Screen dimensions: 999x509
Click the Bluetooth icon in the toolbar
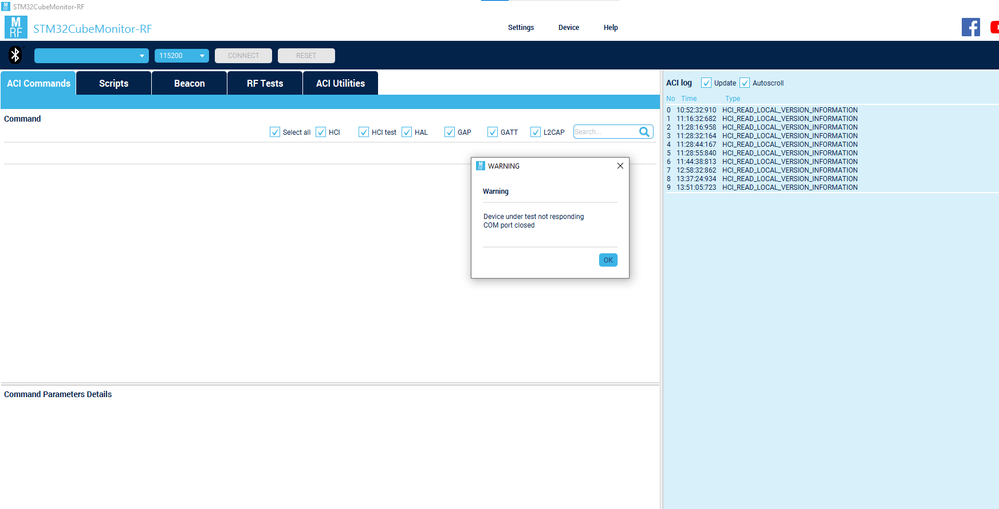(x=15, y=55)
